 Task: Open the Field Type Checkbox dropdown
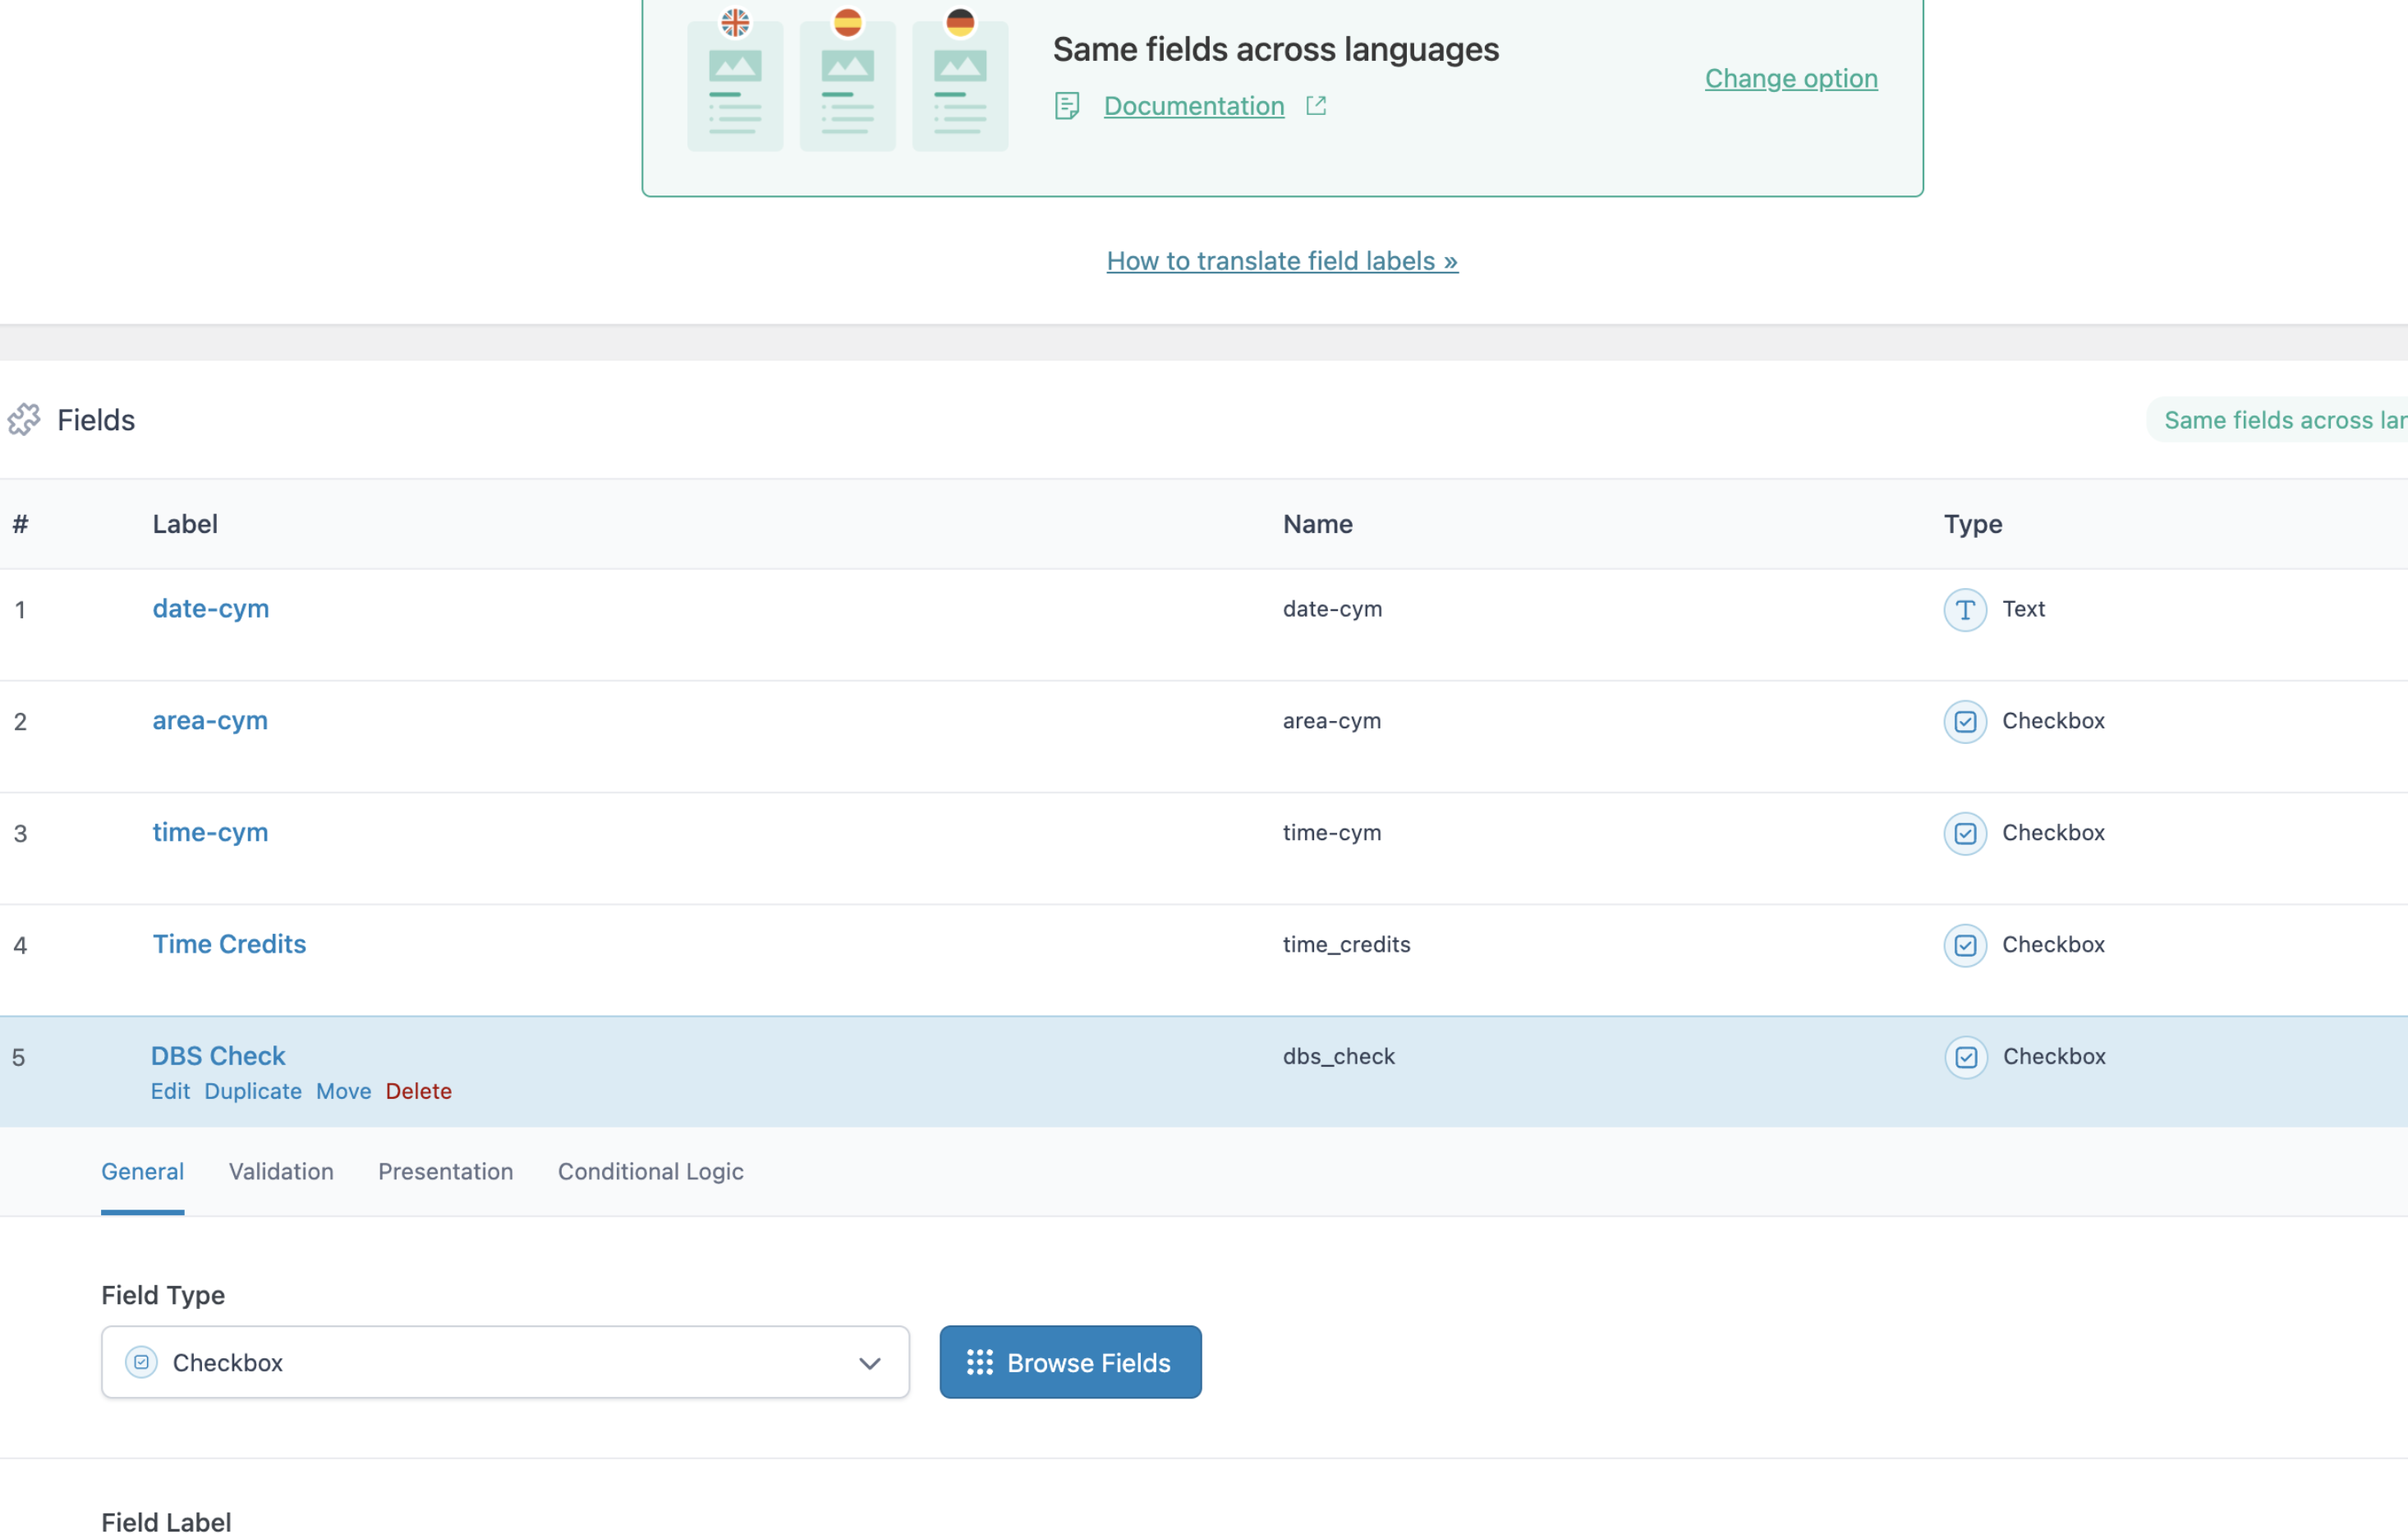point(505,1362)
